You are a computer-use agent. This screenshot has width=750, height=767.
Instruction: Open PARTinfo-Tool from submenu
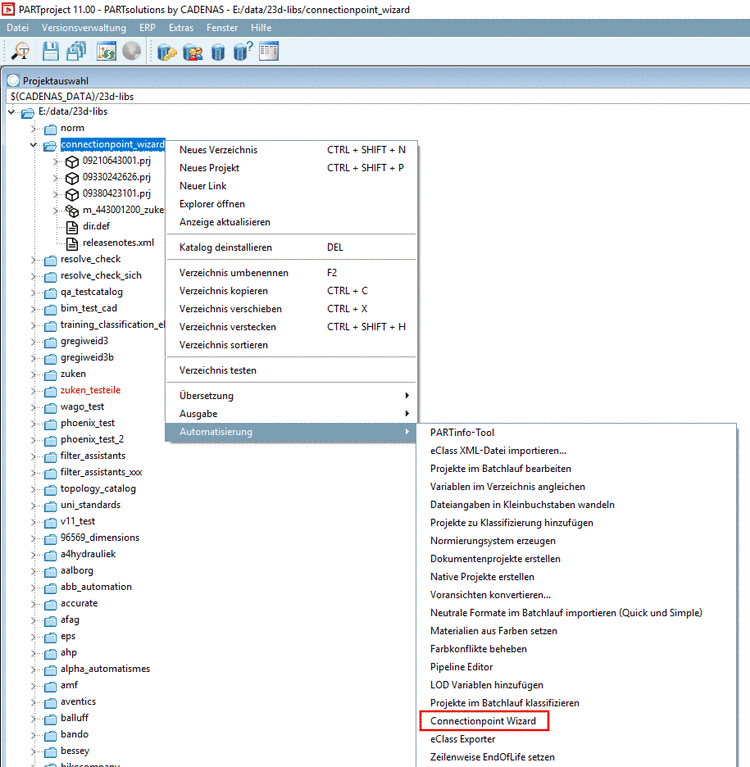[576, 432]
